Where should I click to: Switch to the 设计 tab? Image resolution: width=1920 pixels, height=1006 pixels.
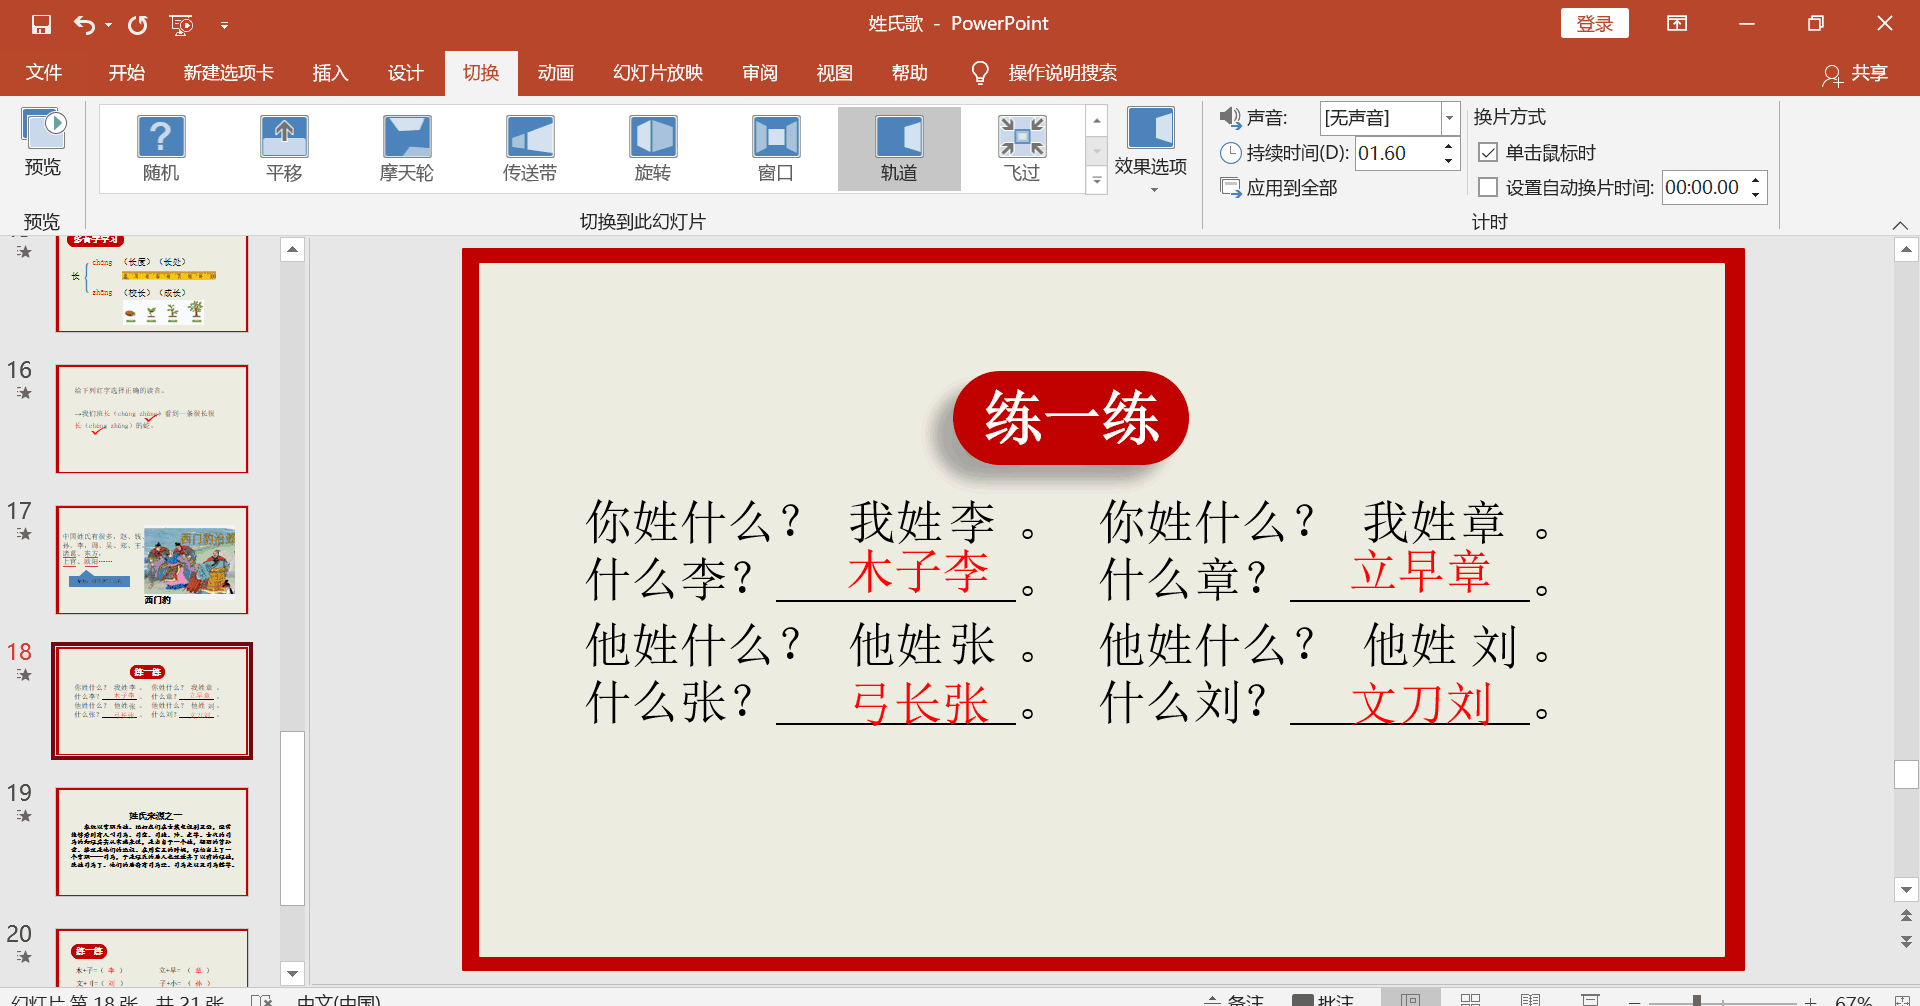pos(405,73)
